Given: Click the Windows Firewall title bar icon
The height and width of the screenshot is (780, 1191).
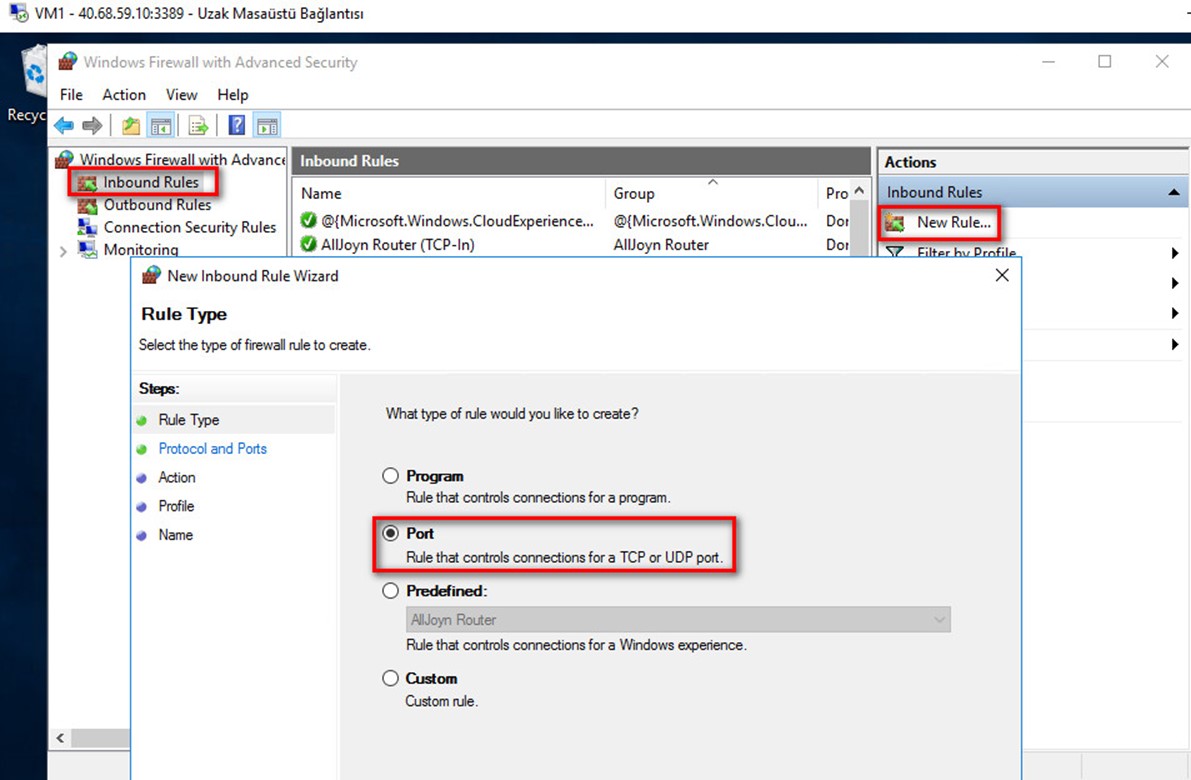Looking at the screenshot, I should [x=68, y=62].
